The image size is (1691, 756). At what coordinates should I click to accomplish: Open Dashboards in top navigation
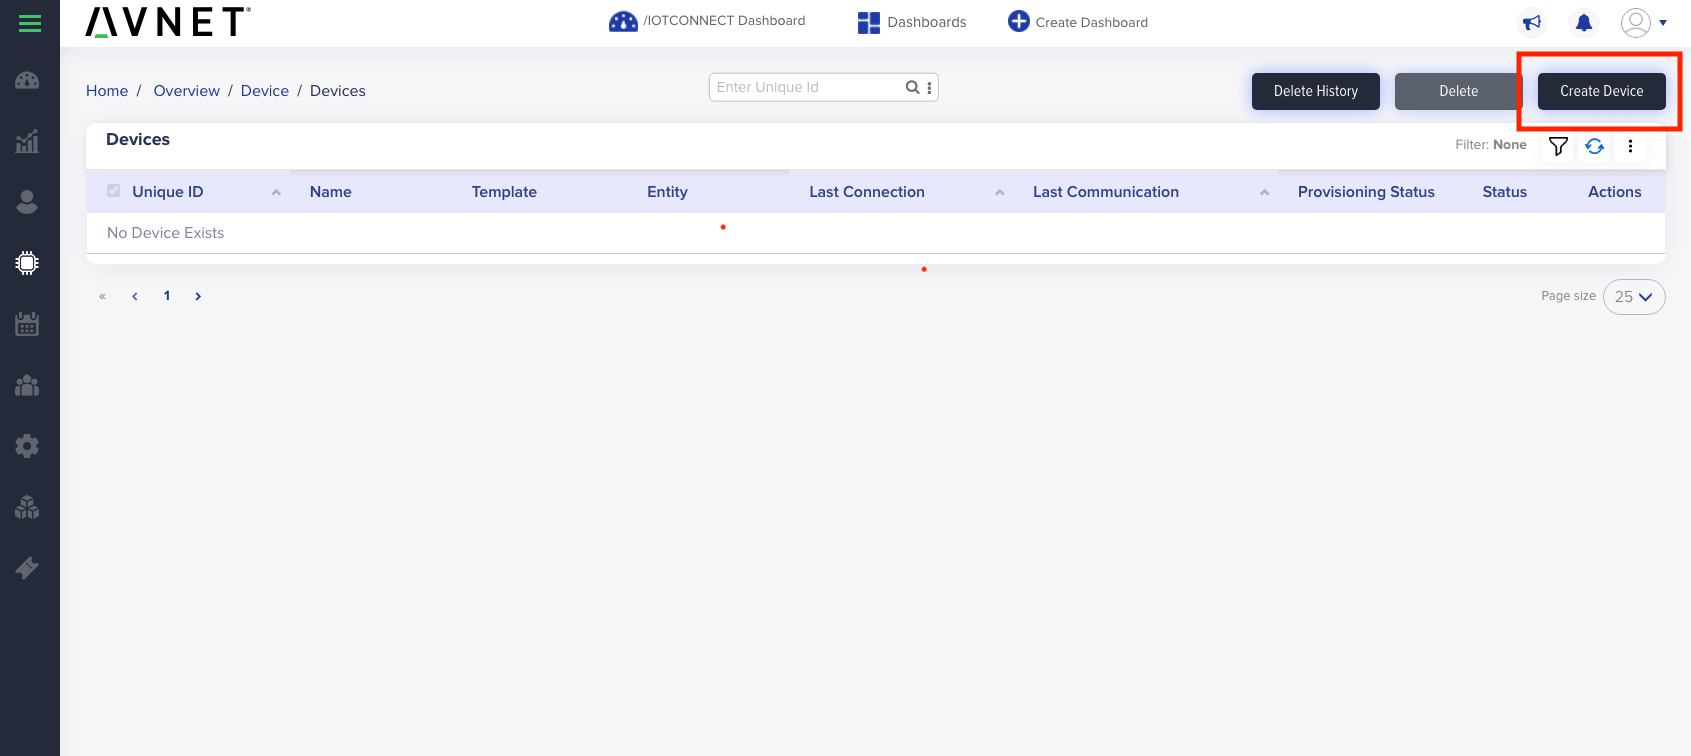point(912,22)
